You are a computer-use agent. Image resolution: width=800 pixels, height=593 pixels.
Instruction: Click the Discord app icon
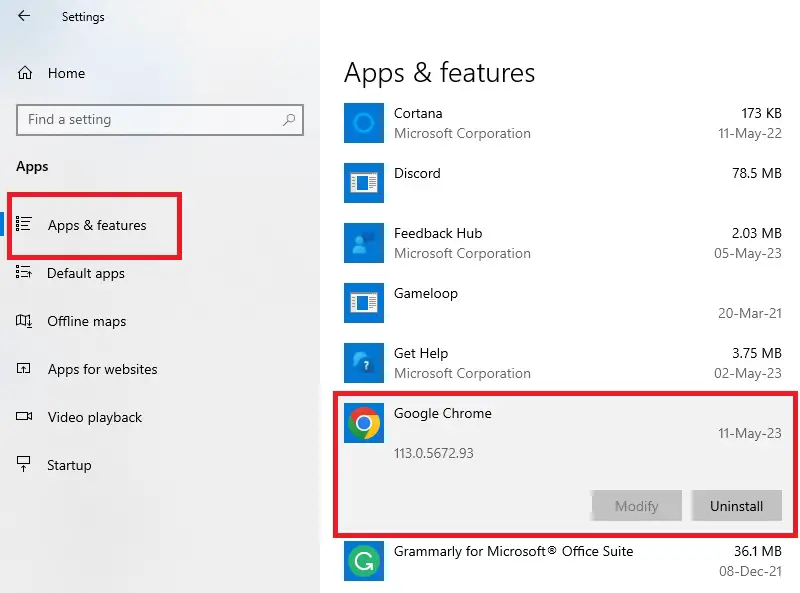point(364,183)
